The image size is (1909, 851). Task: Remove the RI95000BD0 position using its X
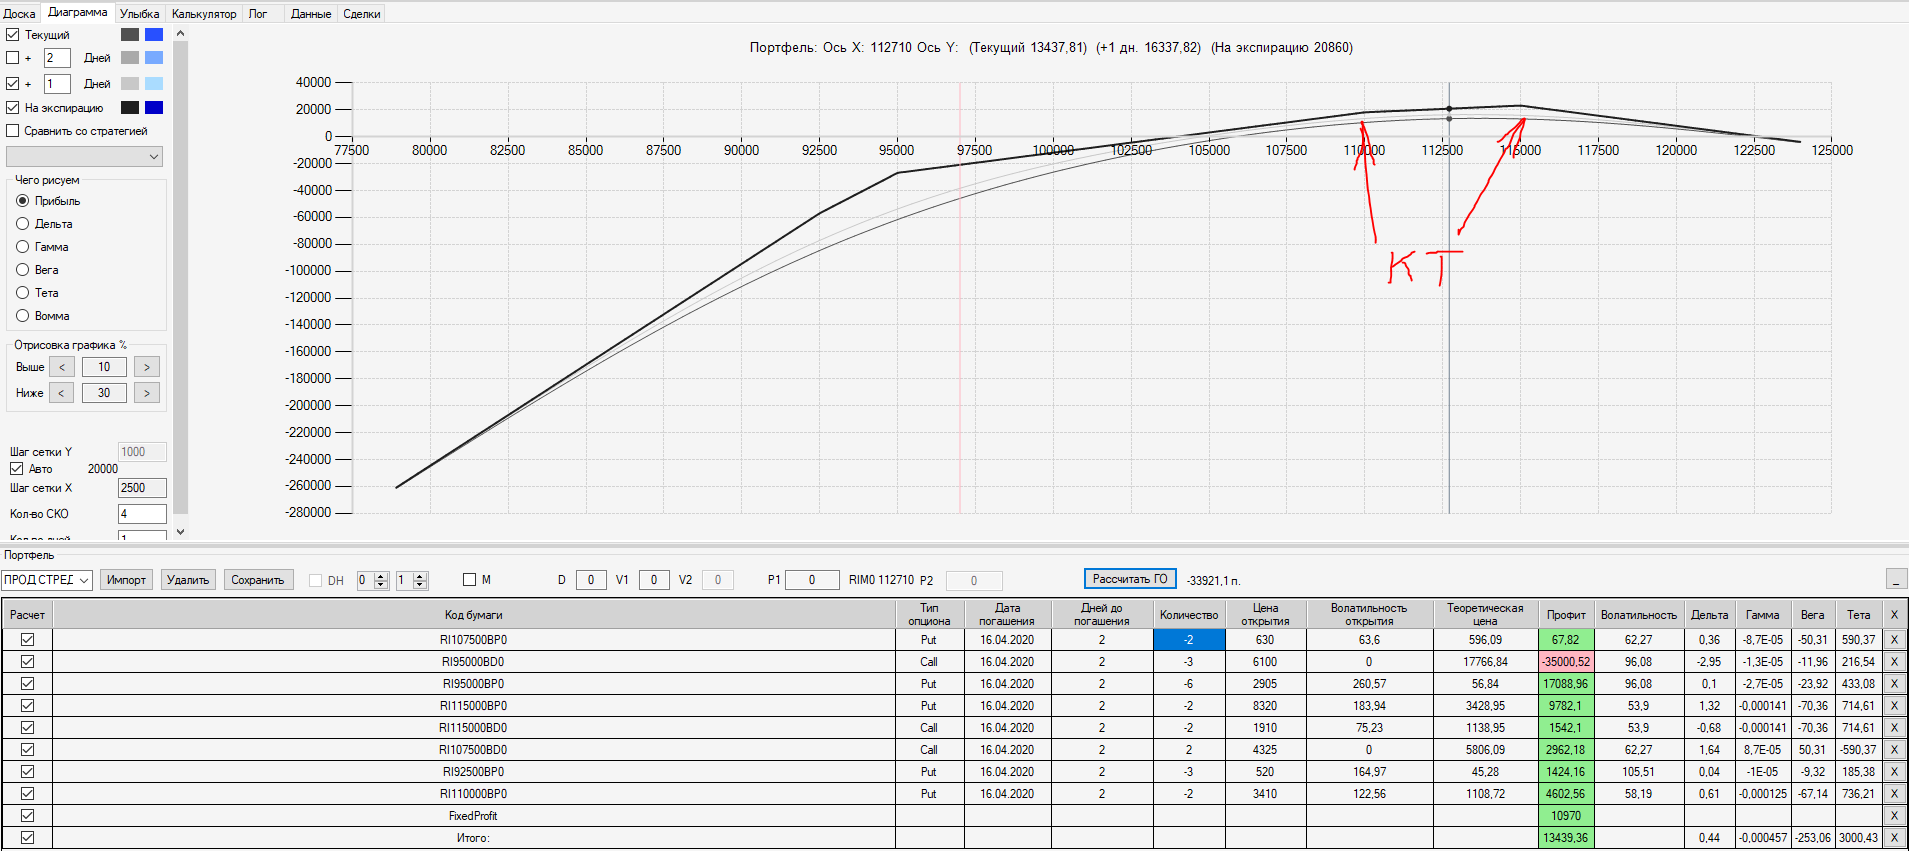[1894, 662]
